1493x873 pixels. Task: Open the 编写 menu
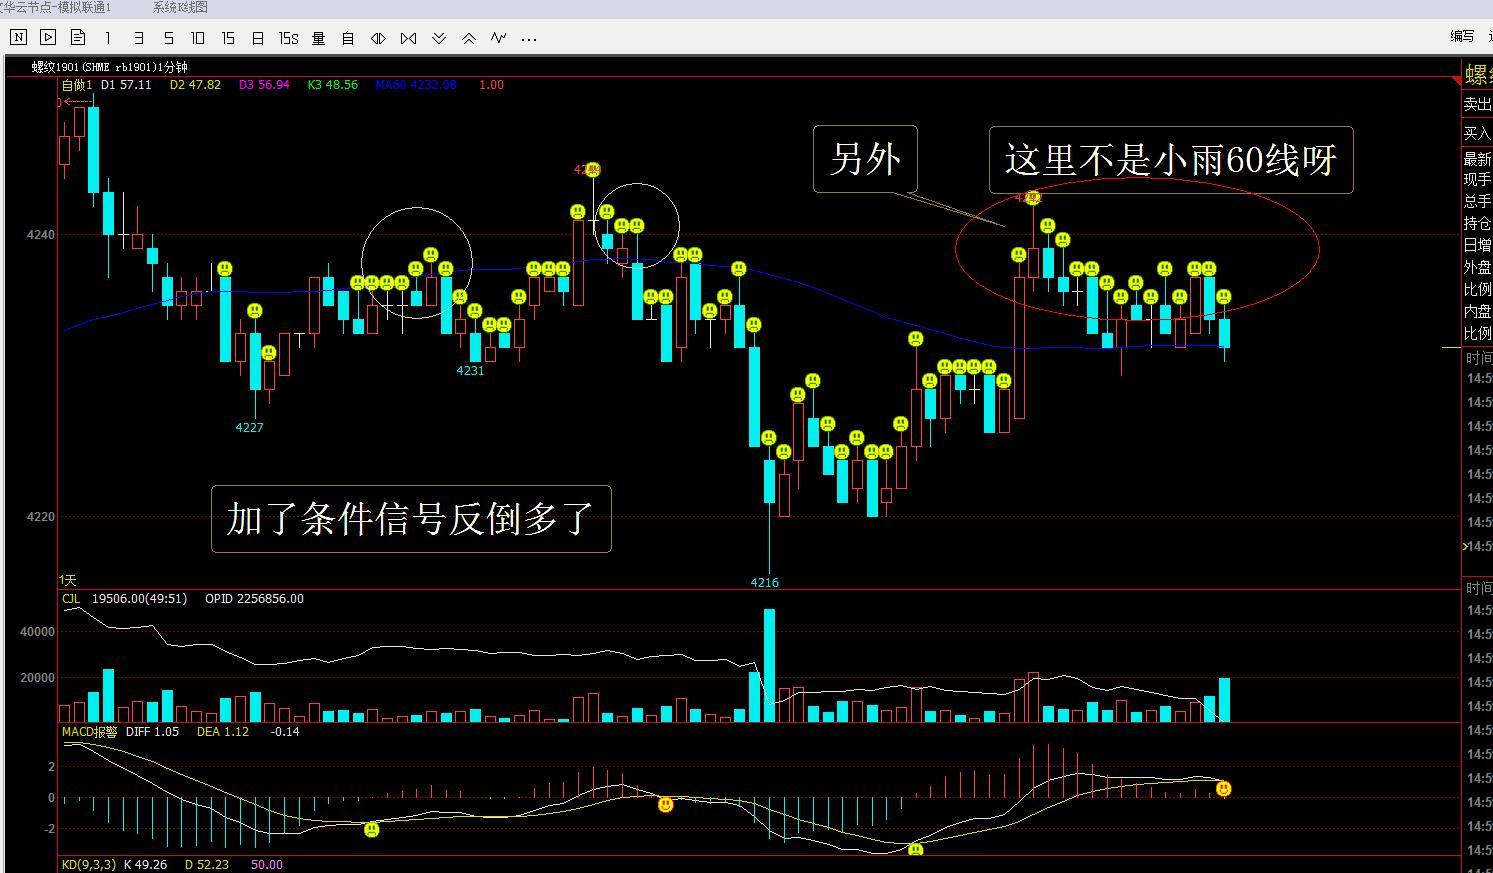click(x=1462, y=36)
